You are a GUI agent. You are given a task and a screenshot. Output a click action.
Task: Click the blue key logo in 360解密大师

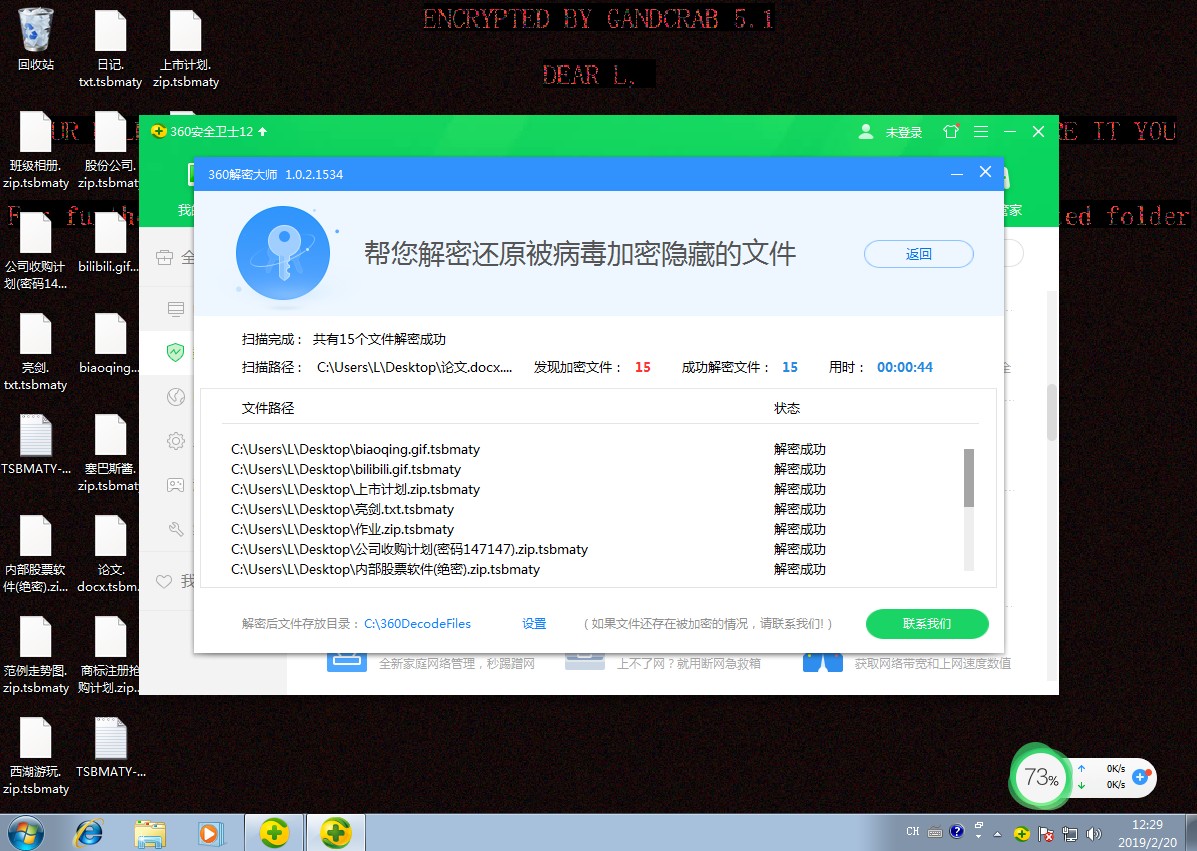[282, 253]
